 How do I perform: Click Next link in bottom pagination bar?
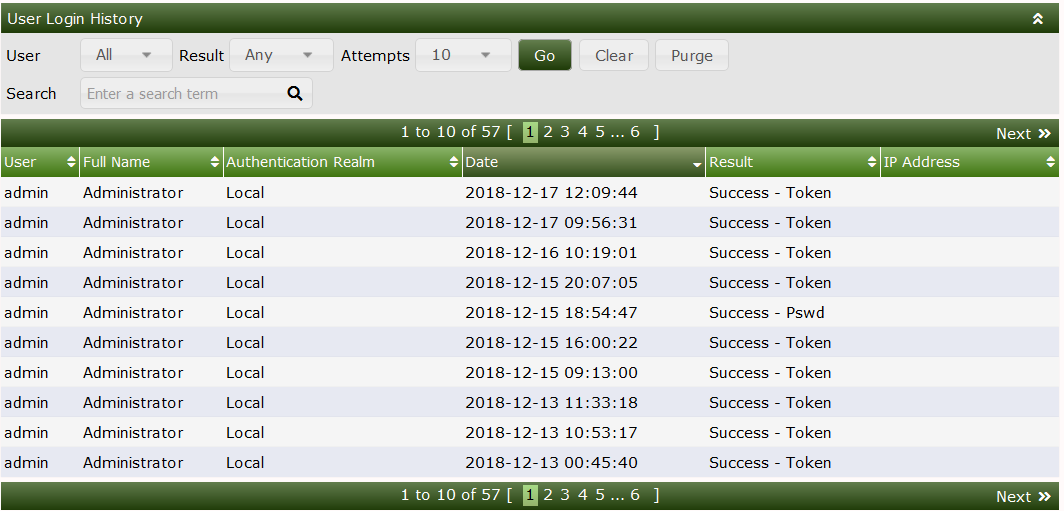click(1023, 496)
